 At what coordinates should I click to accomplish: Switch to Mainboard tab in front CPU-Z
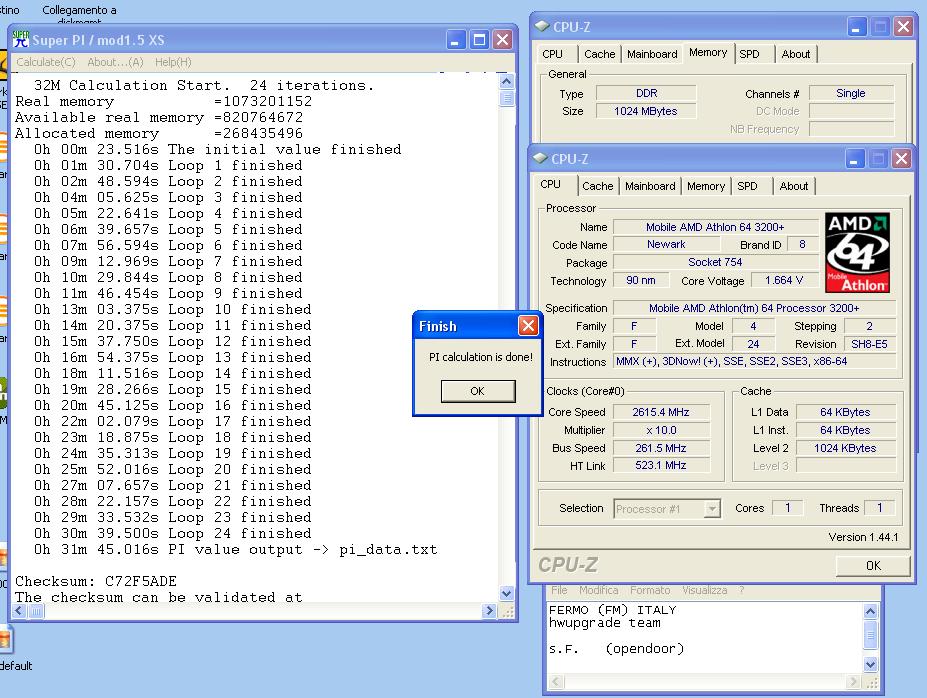(650, 186)
